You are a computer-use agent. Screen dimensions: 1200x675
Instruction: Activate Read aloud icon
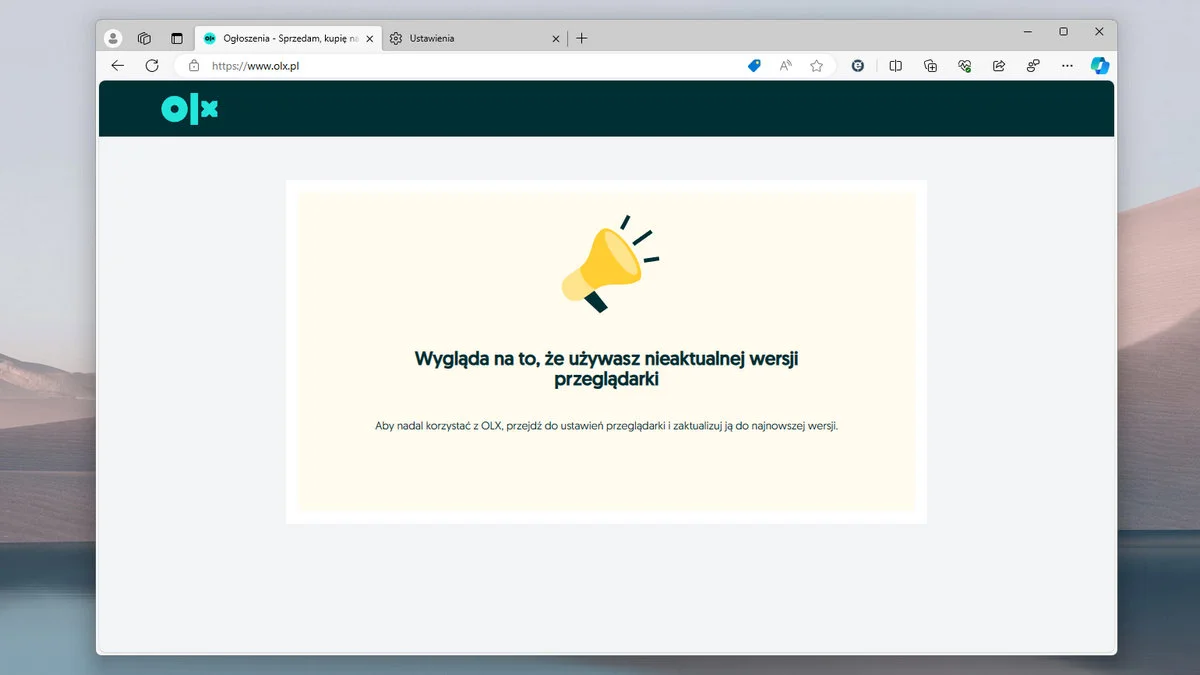click(x=786, y=66)
